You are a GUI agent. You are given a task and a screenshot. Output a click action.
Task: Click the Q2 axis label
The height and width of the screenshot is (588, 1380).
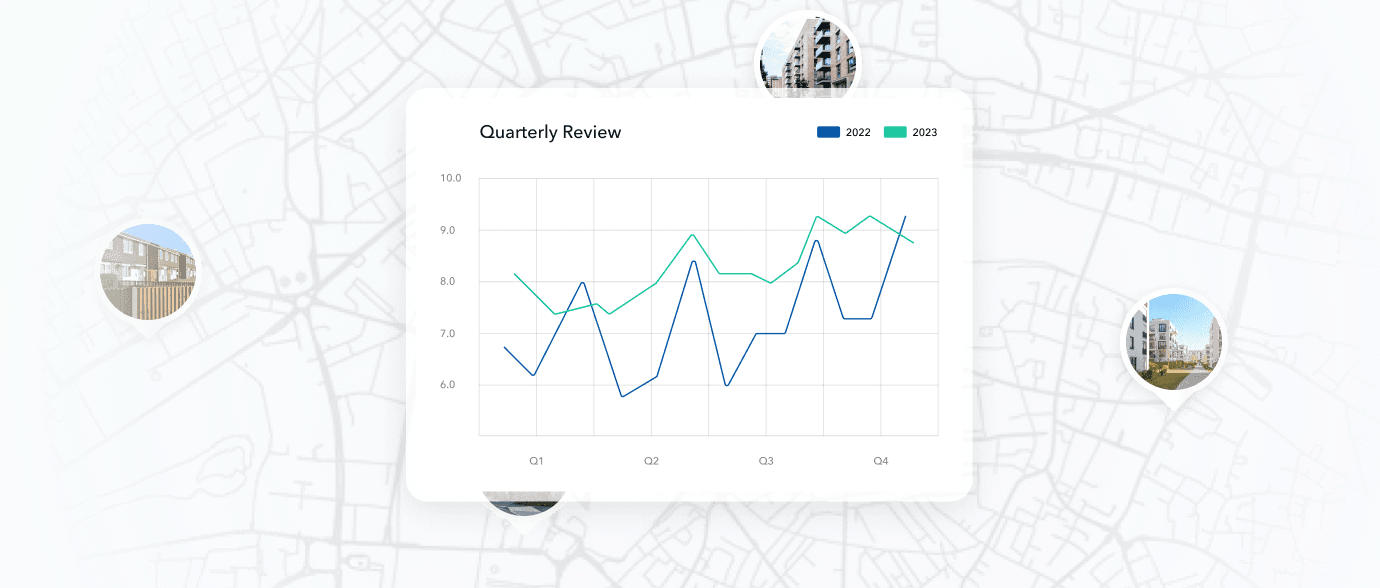tap(651, 461)
